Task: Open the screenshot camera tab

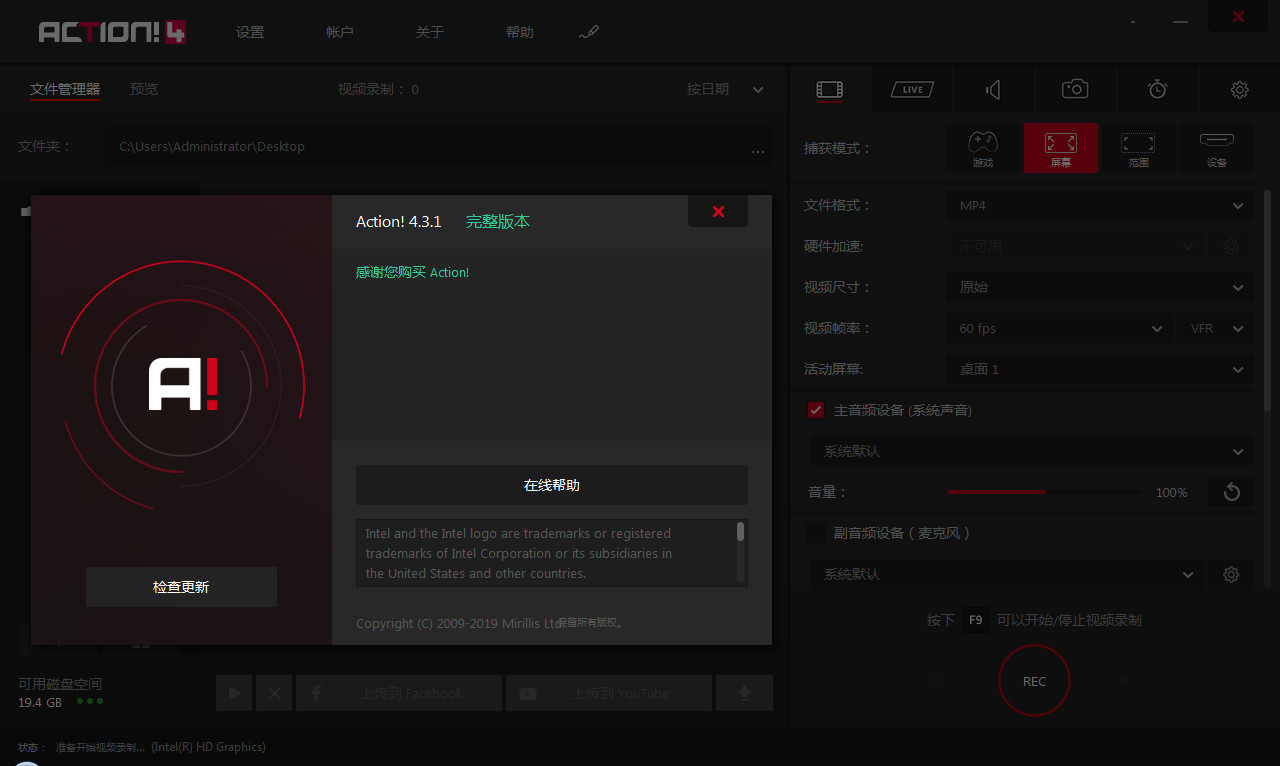Action: point(1075,89)
